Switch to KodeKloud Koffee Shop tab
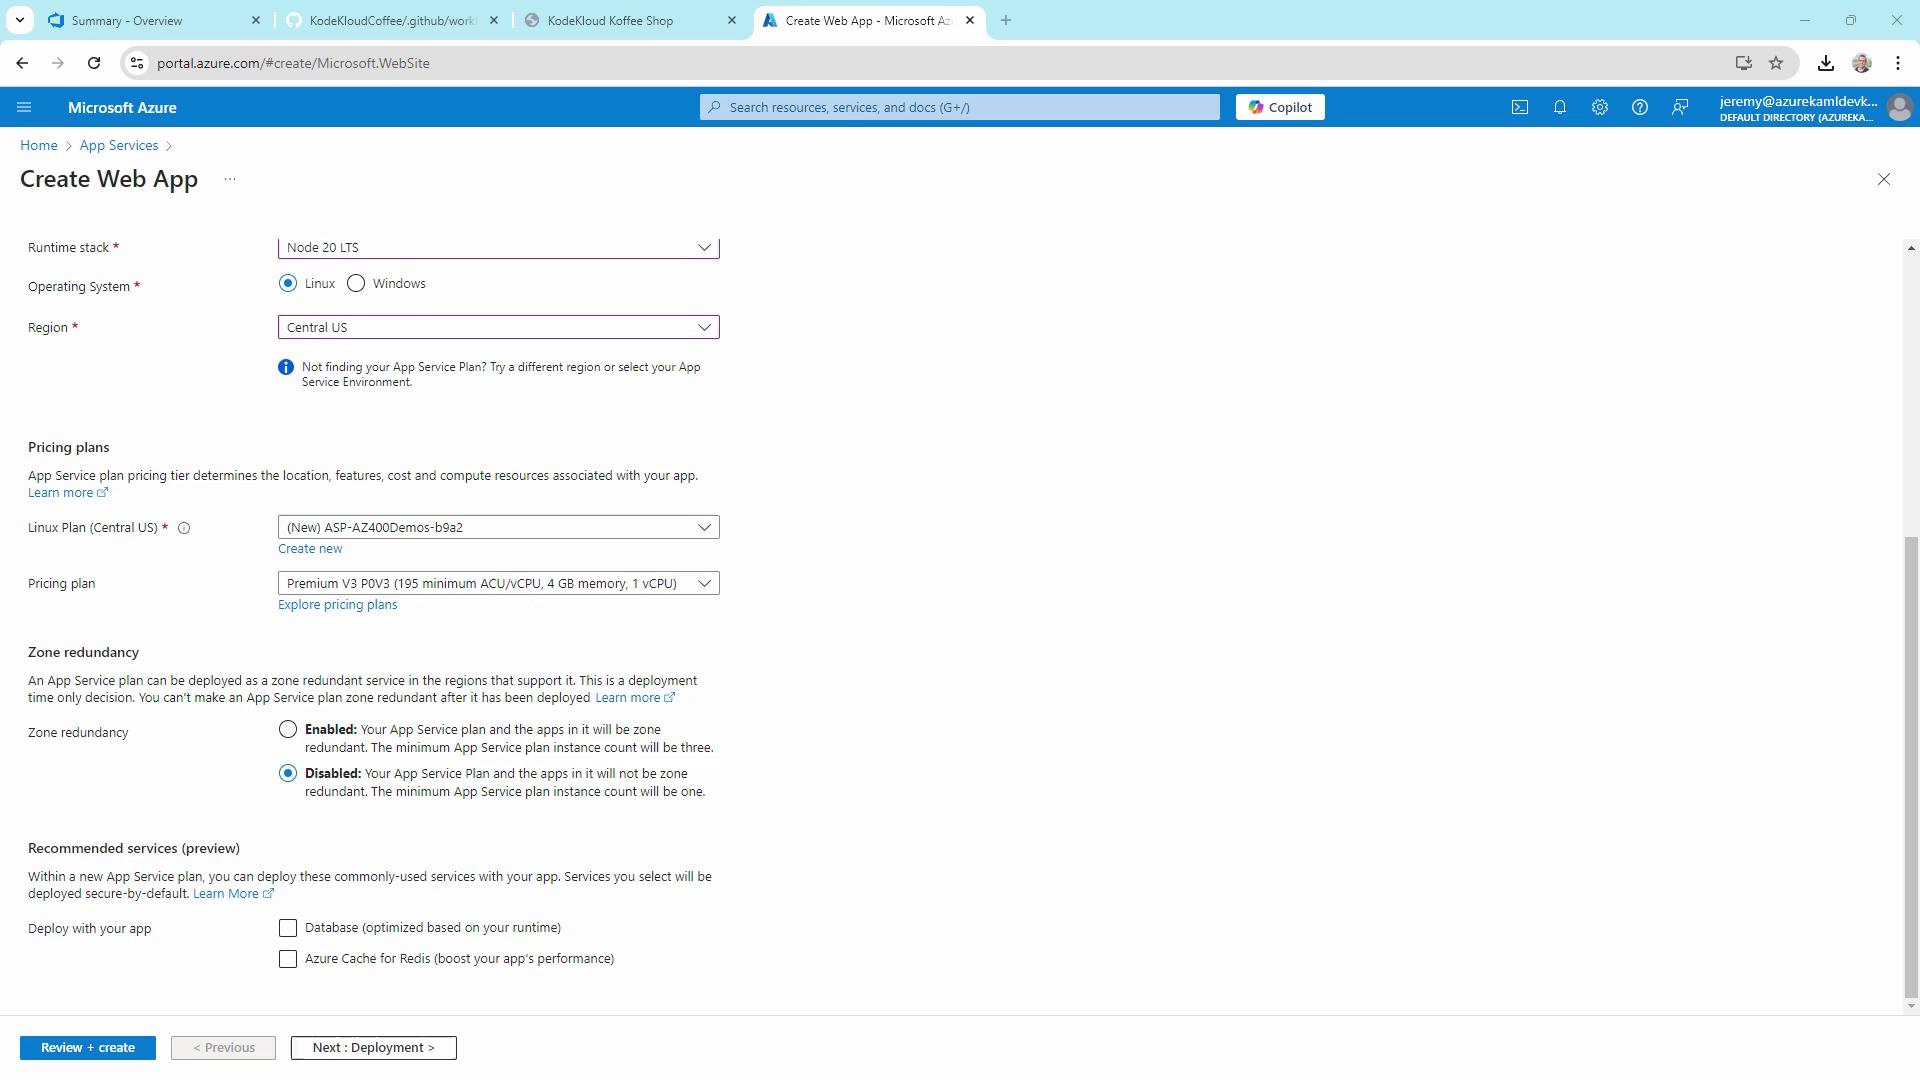 pyautogui.click(x=610, y=20)
